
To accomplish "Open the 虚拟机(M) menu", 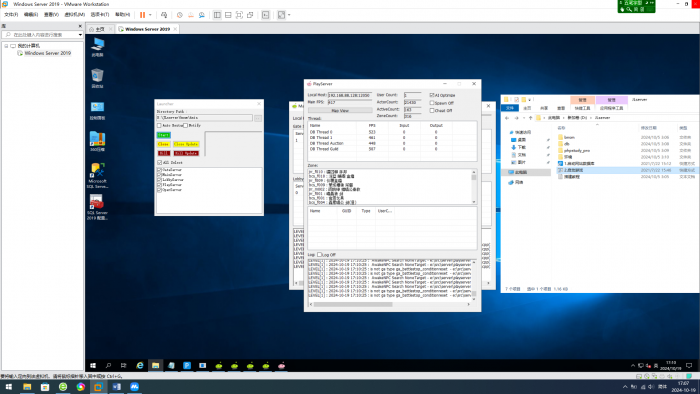I will 75,15.
